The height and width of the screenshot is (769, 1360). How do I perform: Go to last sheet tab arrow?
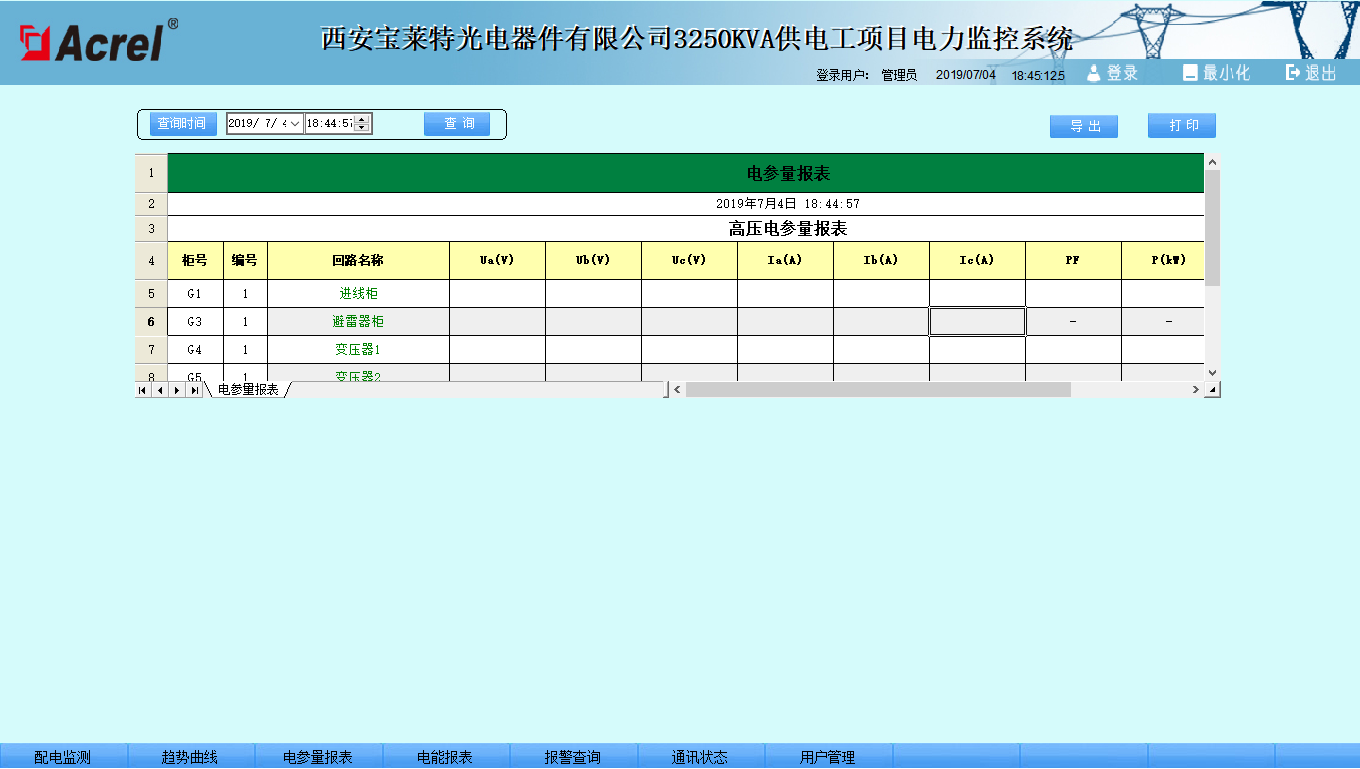[x=194, y=390]
